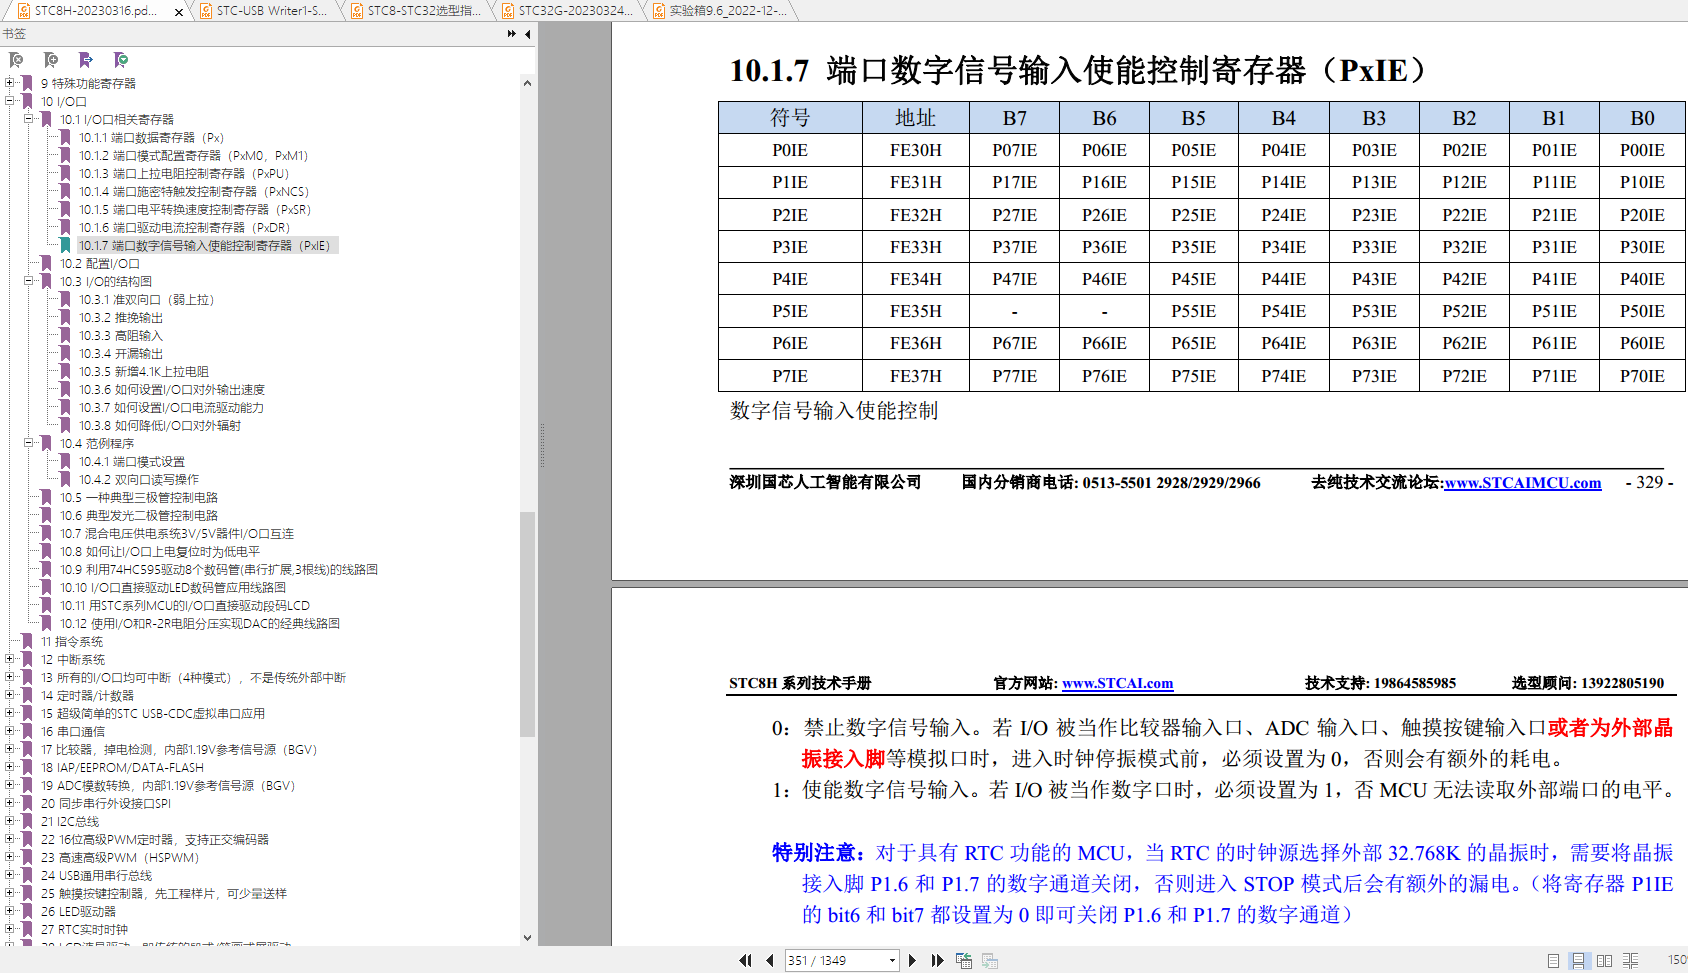The height and width of the screenshot is (973, 1688).
Task: Click the bookmark icon beside 10.2 配置I/O口
Action: tap(46, 264)
